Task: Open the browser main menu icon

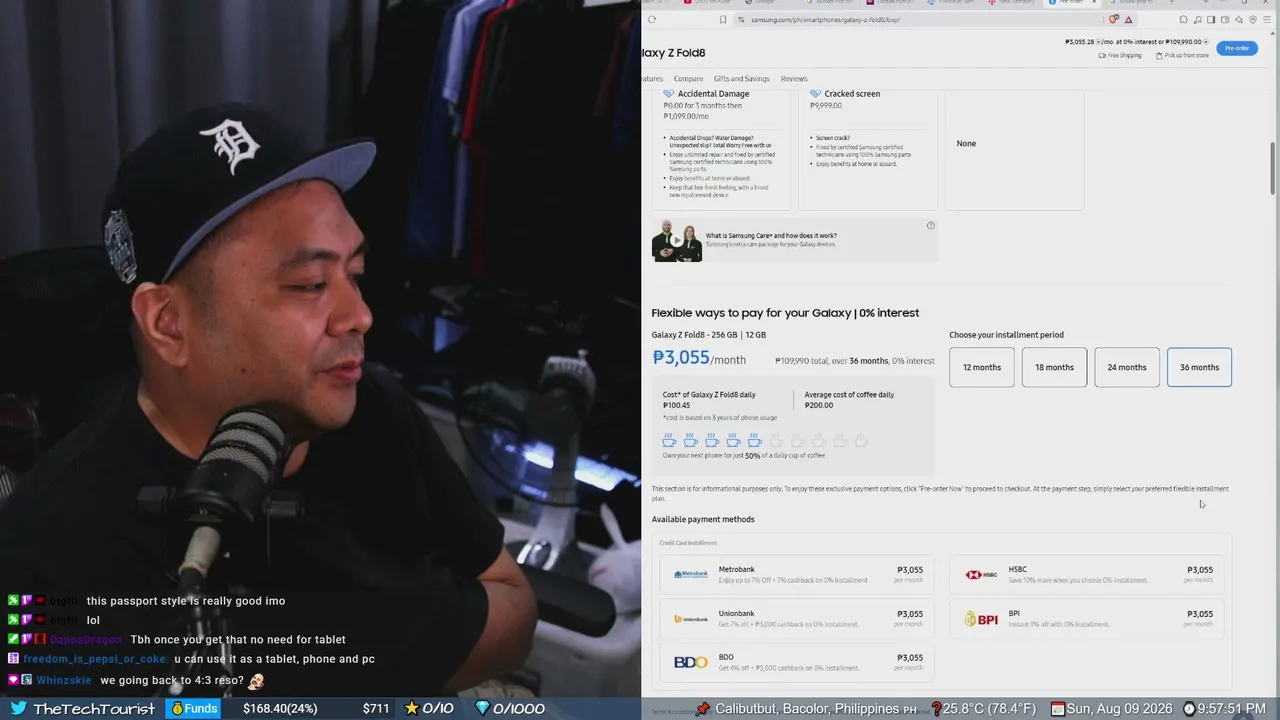Action: pos(1268,19)
